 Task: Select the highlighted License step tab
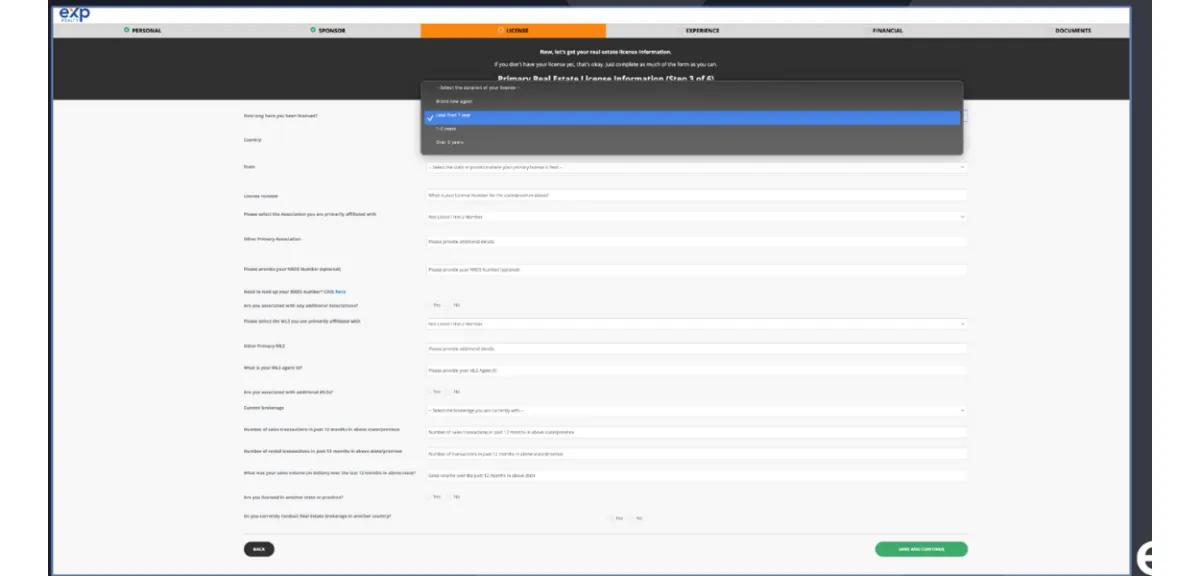(x=513, y=31)
